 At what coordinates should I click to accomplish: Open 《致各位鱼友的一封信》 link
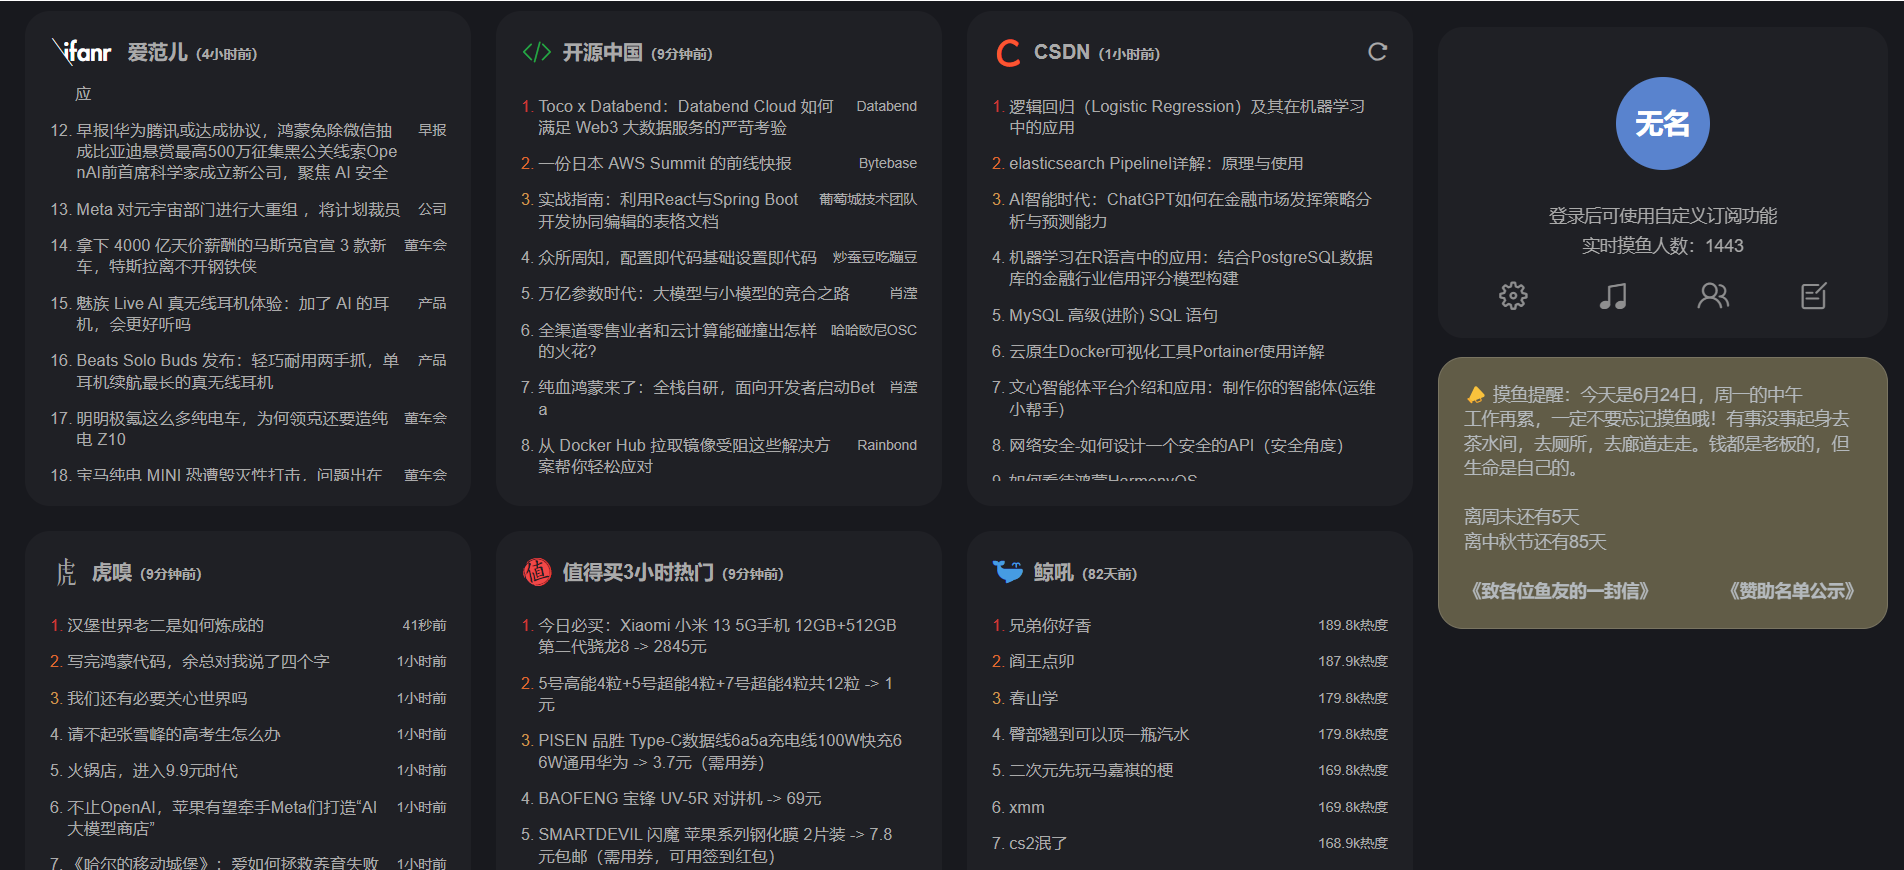point(1559,591)
